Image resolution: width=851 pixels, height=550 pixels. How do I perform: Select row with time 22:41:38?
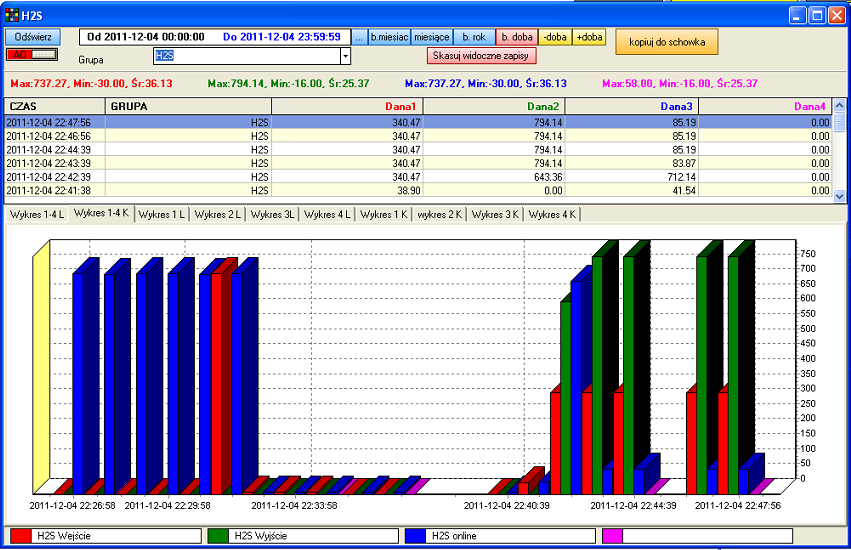(418, 190)
